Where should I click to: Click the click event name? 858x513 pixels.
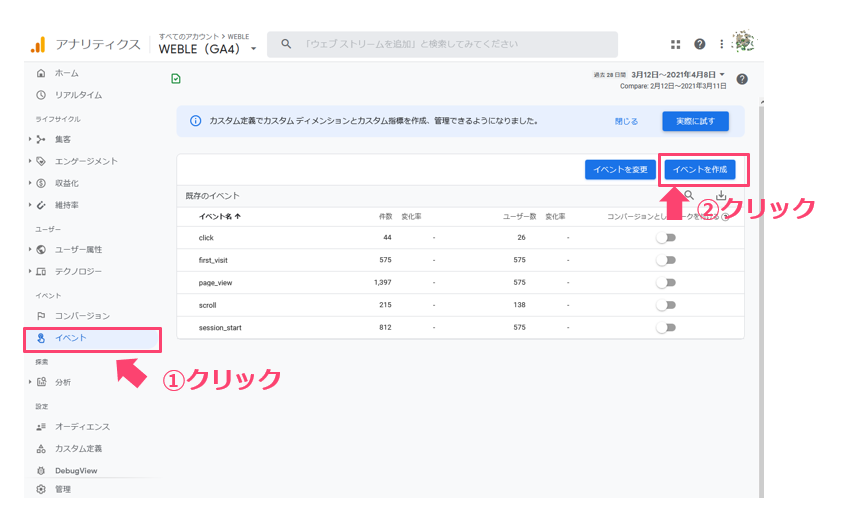(206, 238)
